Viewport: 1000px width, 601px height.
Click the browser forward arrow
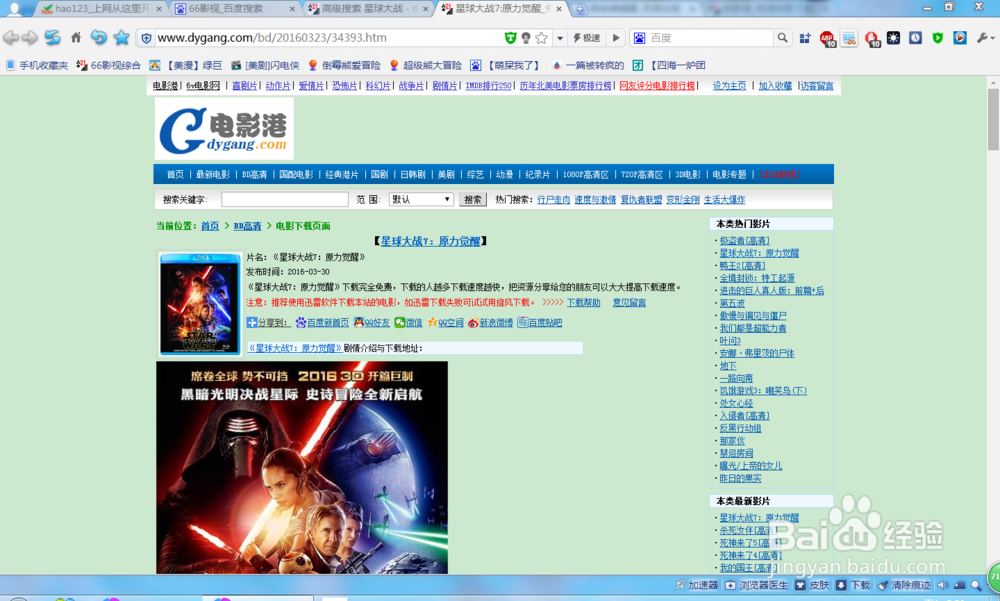[x=30, y=38]
